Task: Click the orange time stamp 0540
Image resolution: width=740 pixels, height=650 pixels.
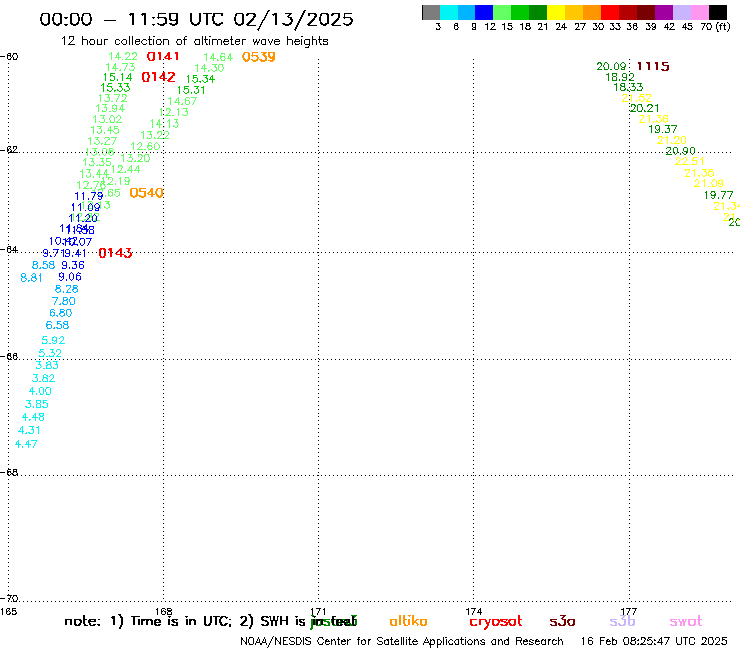Action: pyautogui.click(x=146, y=193)
